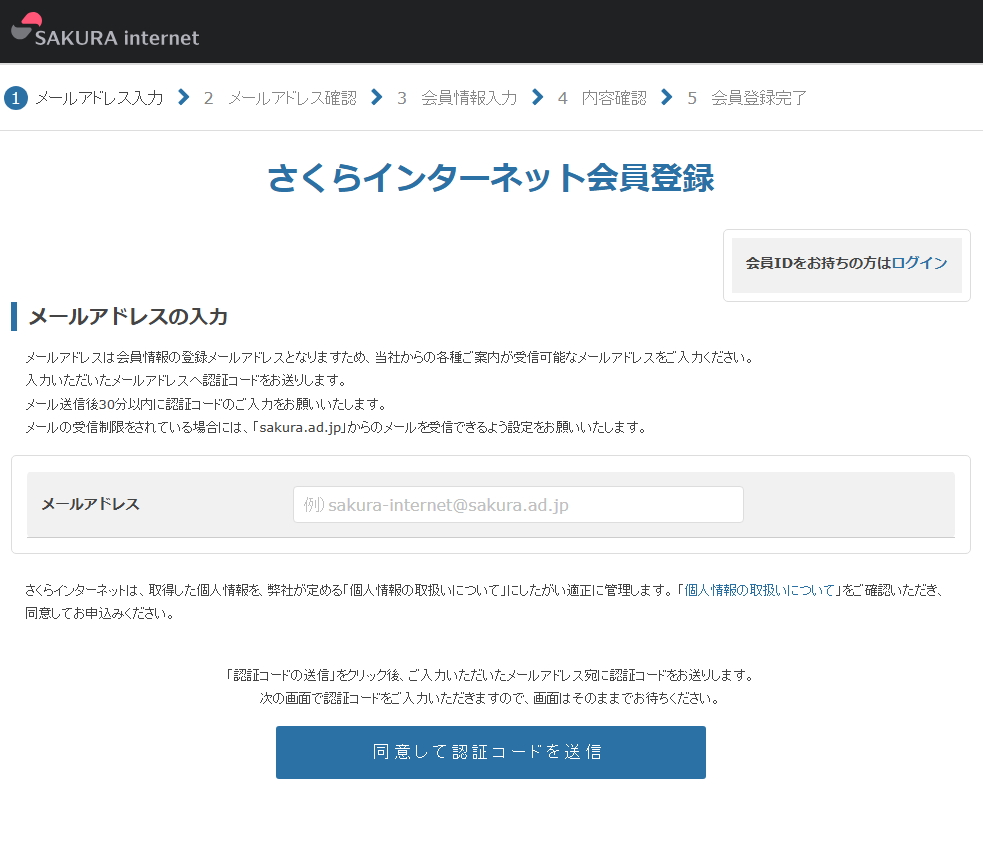The width and height of the screenshot is (983, 857).
Task: Focus the email address input field
Action: (518, 505)
